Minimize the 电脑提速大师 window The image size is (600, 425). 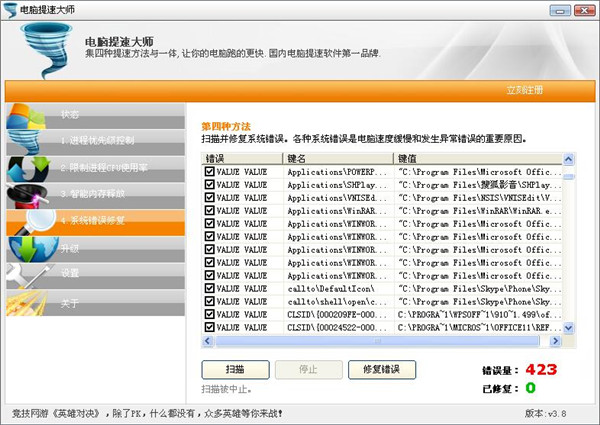coord(560,10)
